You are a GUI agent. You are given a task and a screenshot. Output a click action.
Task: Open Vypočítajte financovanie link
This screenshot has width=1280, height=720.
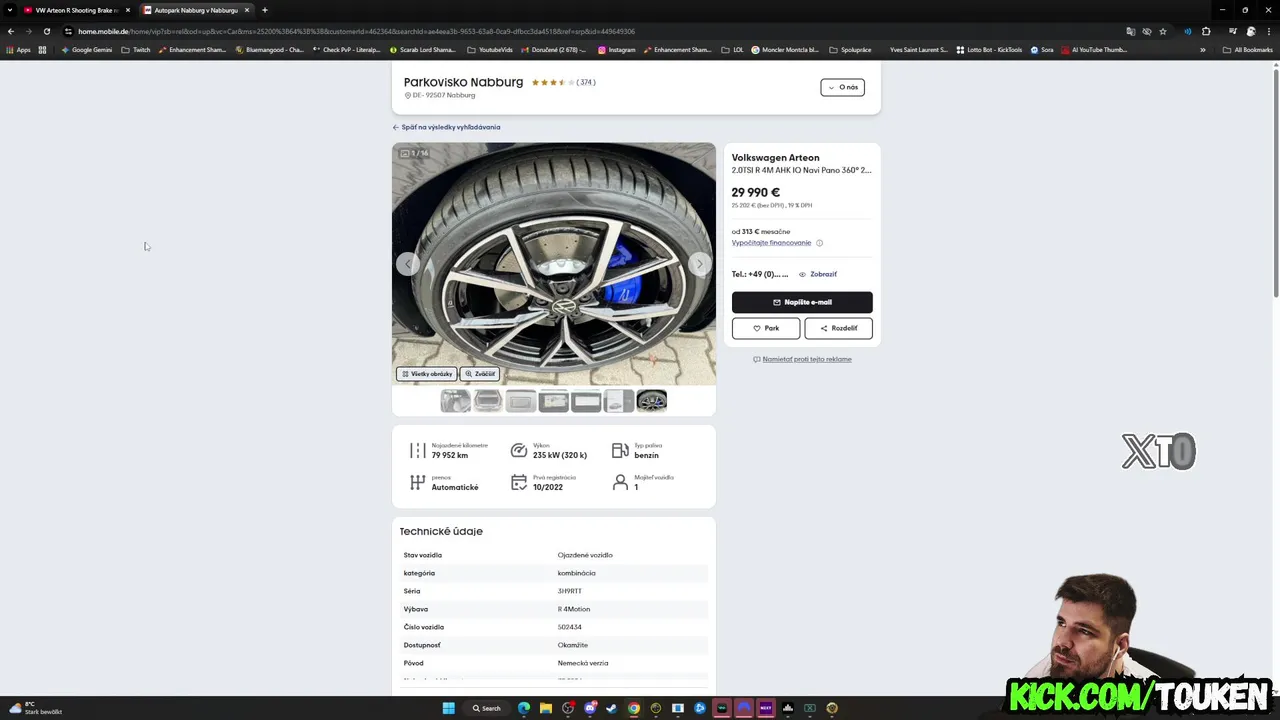[771, 243]
